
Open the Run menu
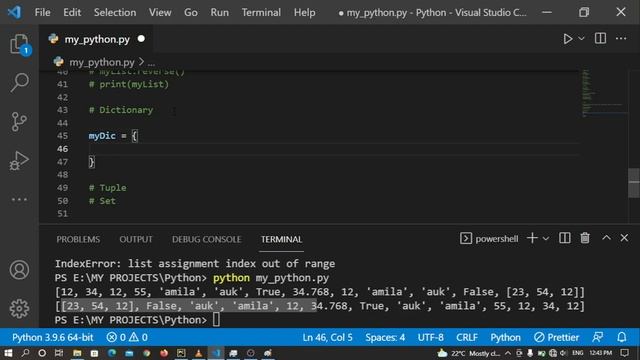tap(220, 12)
